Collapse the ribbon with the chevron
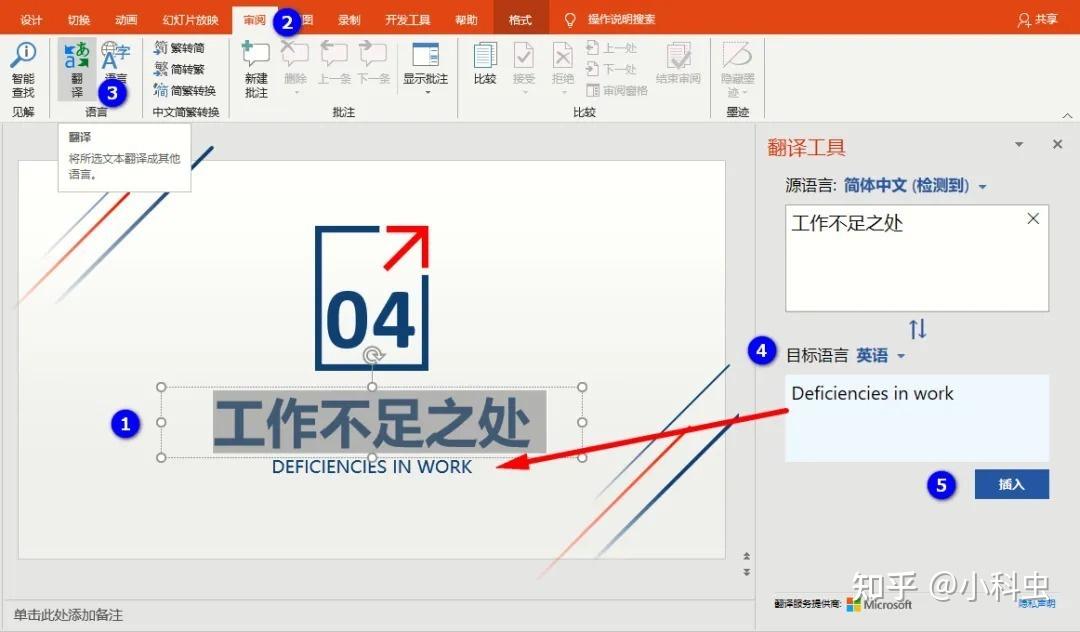The width and height of the screenshot is (1080, 632). (1067, 115)
